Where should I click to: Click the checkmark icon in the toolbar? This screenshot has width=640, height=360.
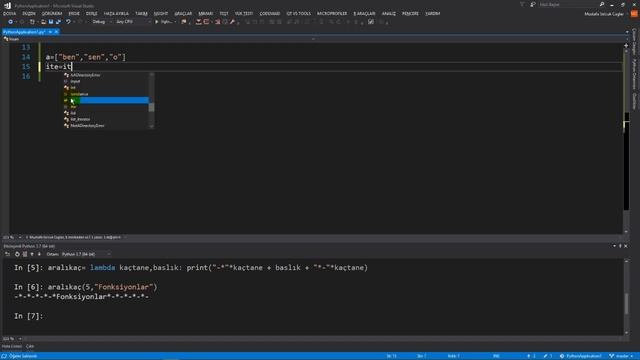click(x=371, y=22)
